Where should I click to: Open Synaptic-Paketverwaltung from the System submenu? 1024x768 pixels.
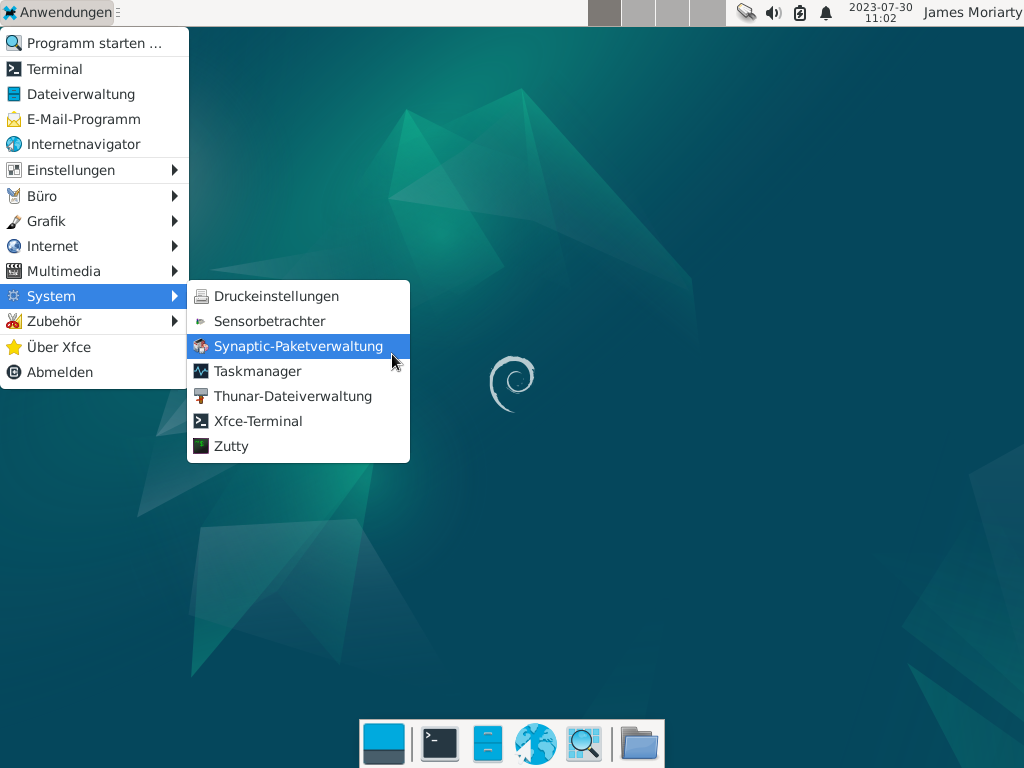tap(298, 346)
